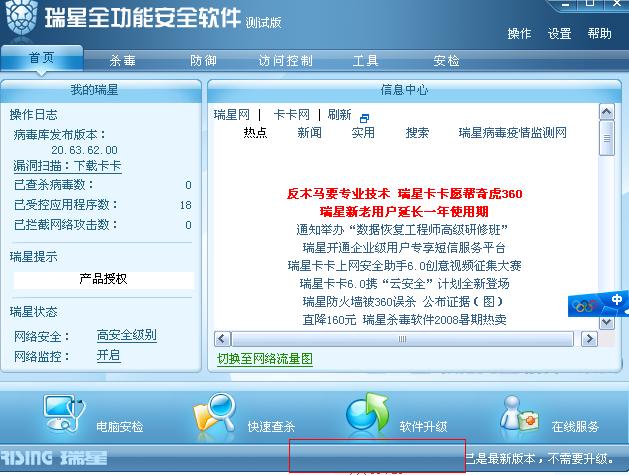Open the 瑞星网 link
Viewport: 629px width, 475px height.
click(x=231, y=115)
